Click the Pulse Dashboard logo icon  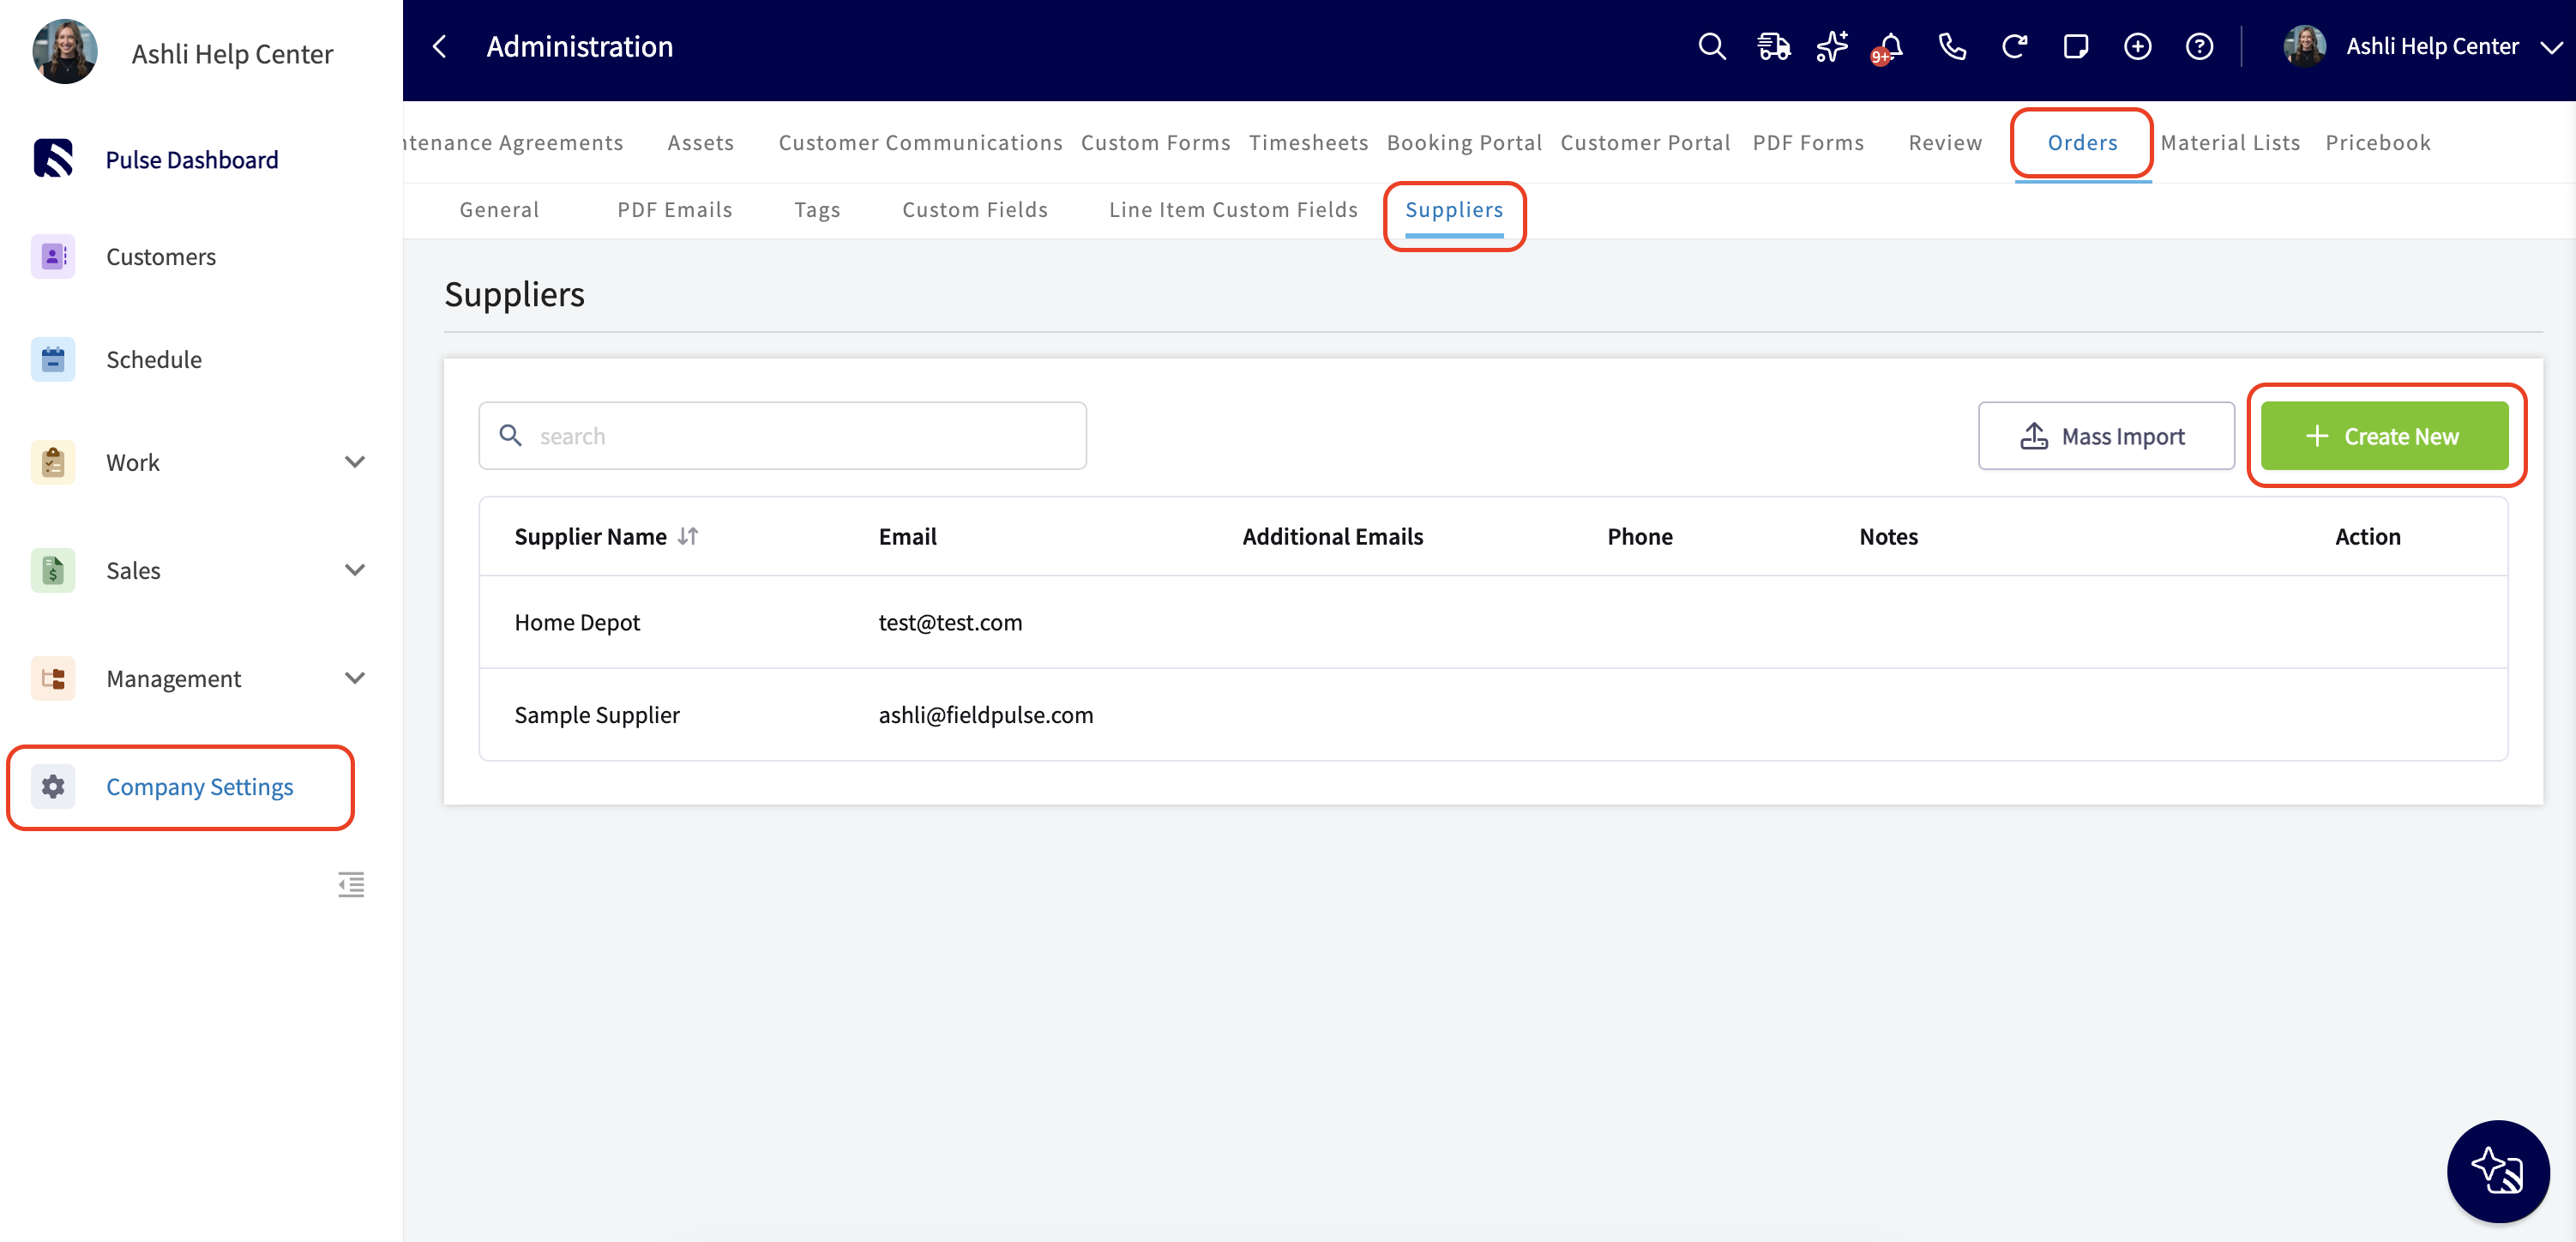point(53,158)
